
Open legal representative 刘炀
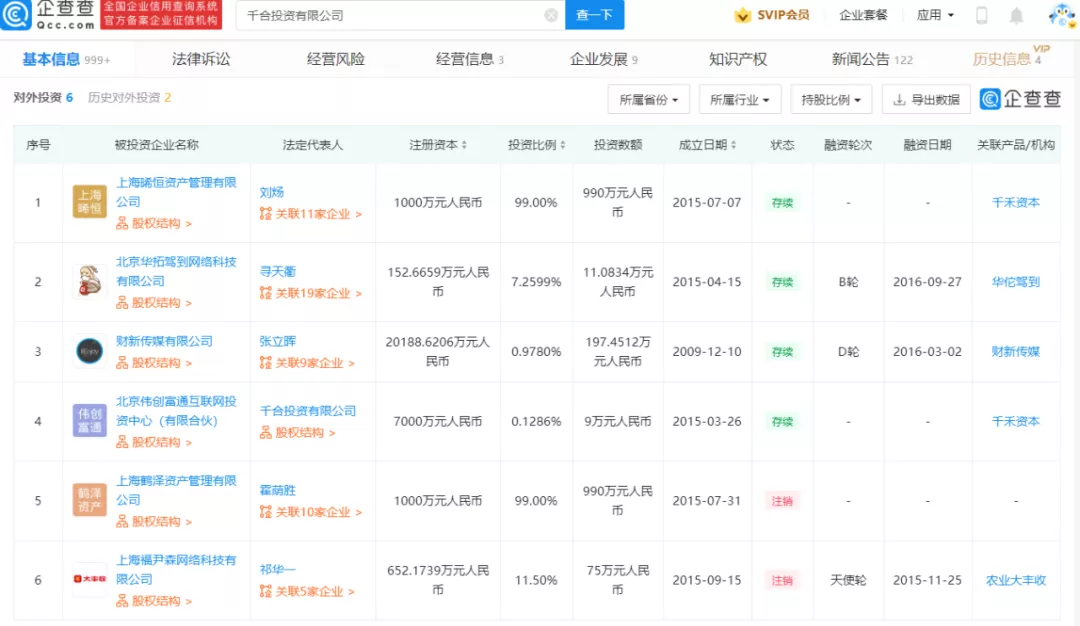[271, 192]
